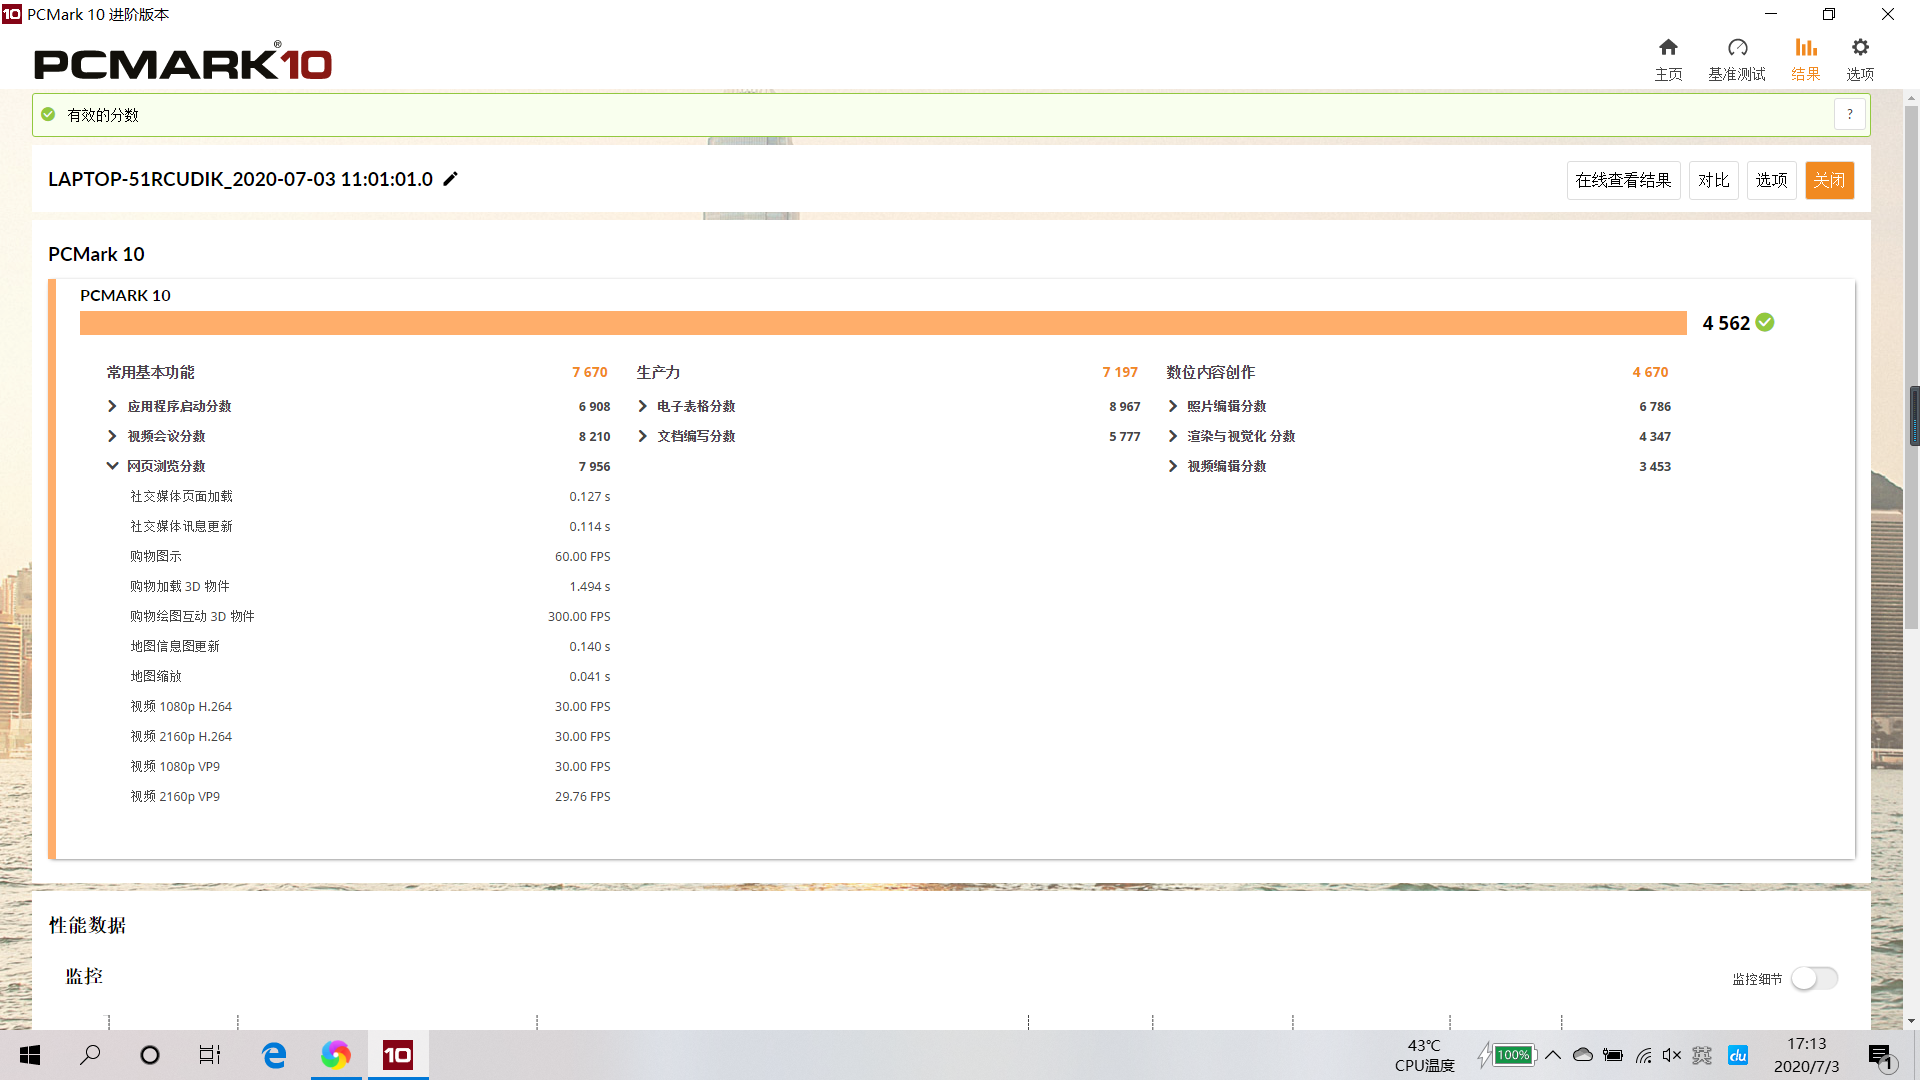Launch Microsoft Edge from taskbar
Image resolution: width=1920 pixels, height=1080 pixels.
274,1055
